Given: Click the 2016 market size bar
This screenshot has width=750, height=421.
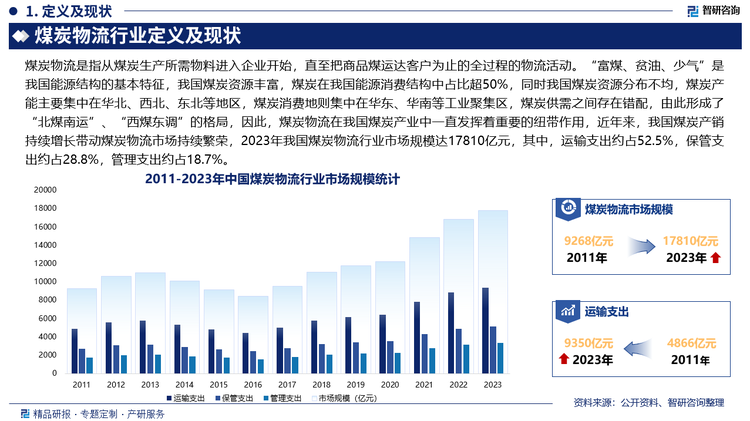Looking at the screenshot, I should tap(253, 334).
